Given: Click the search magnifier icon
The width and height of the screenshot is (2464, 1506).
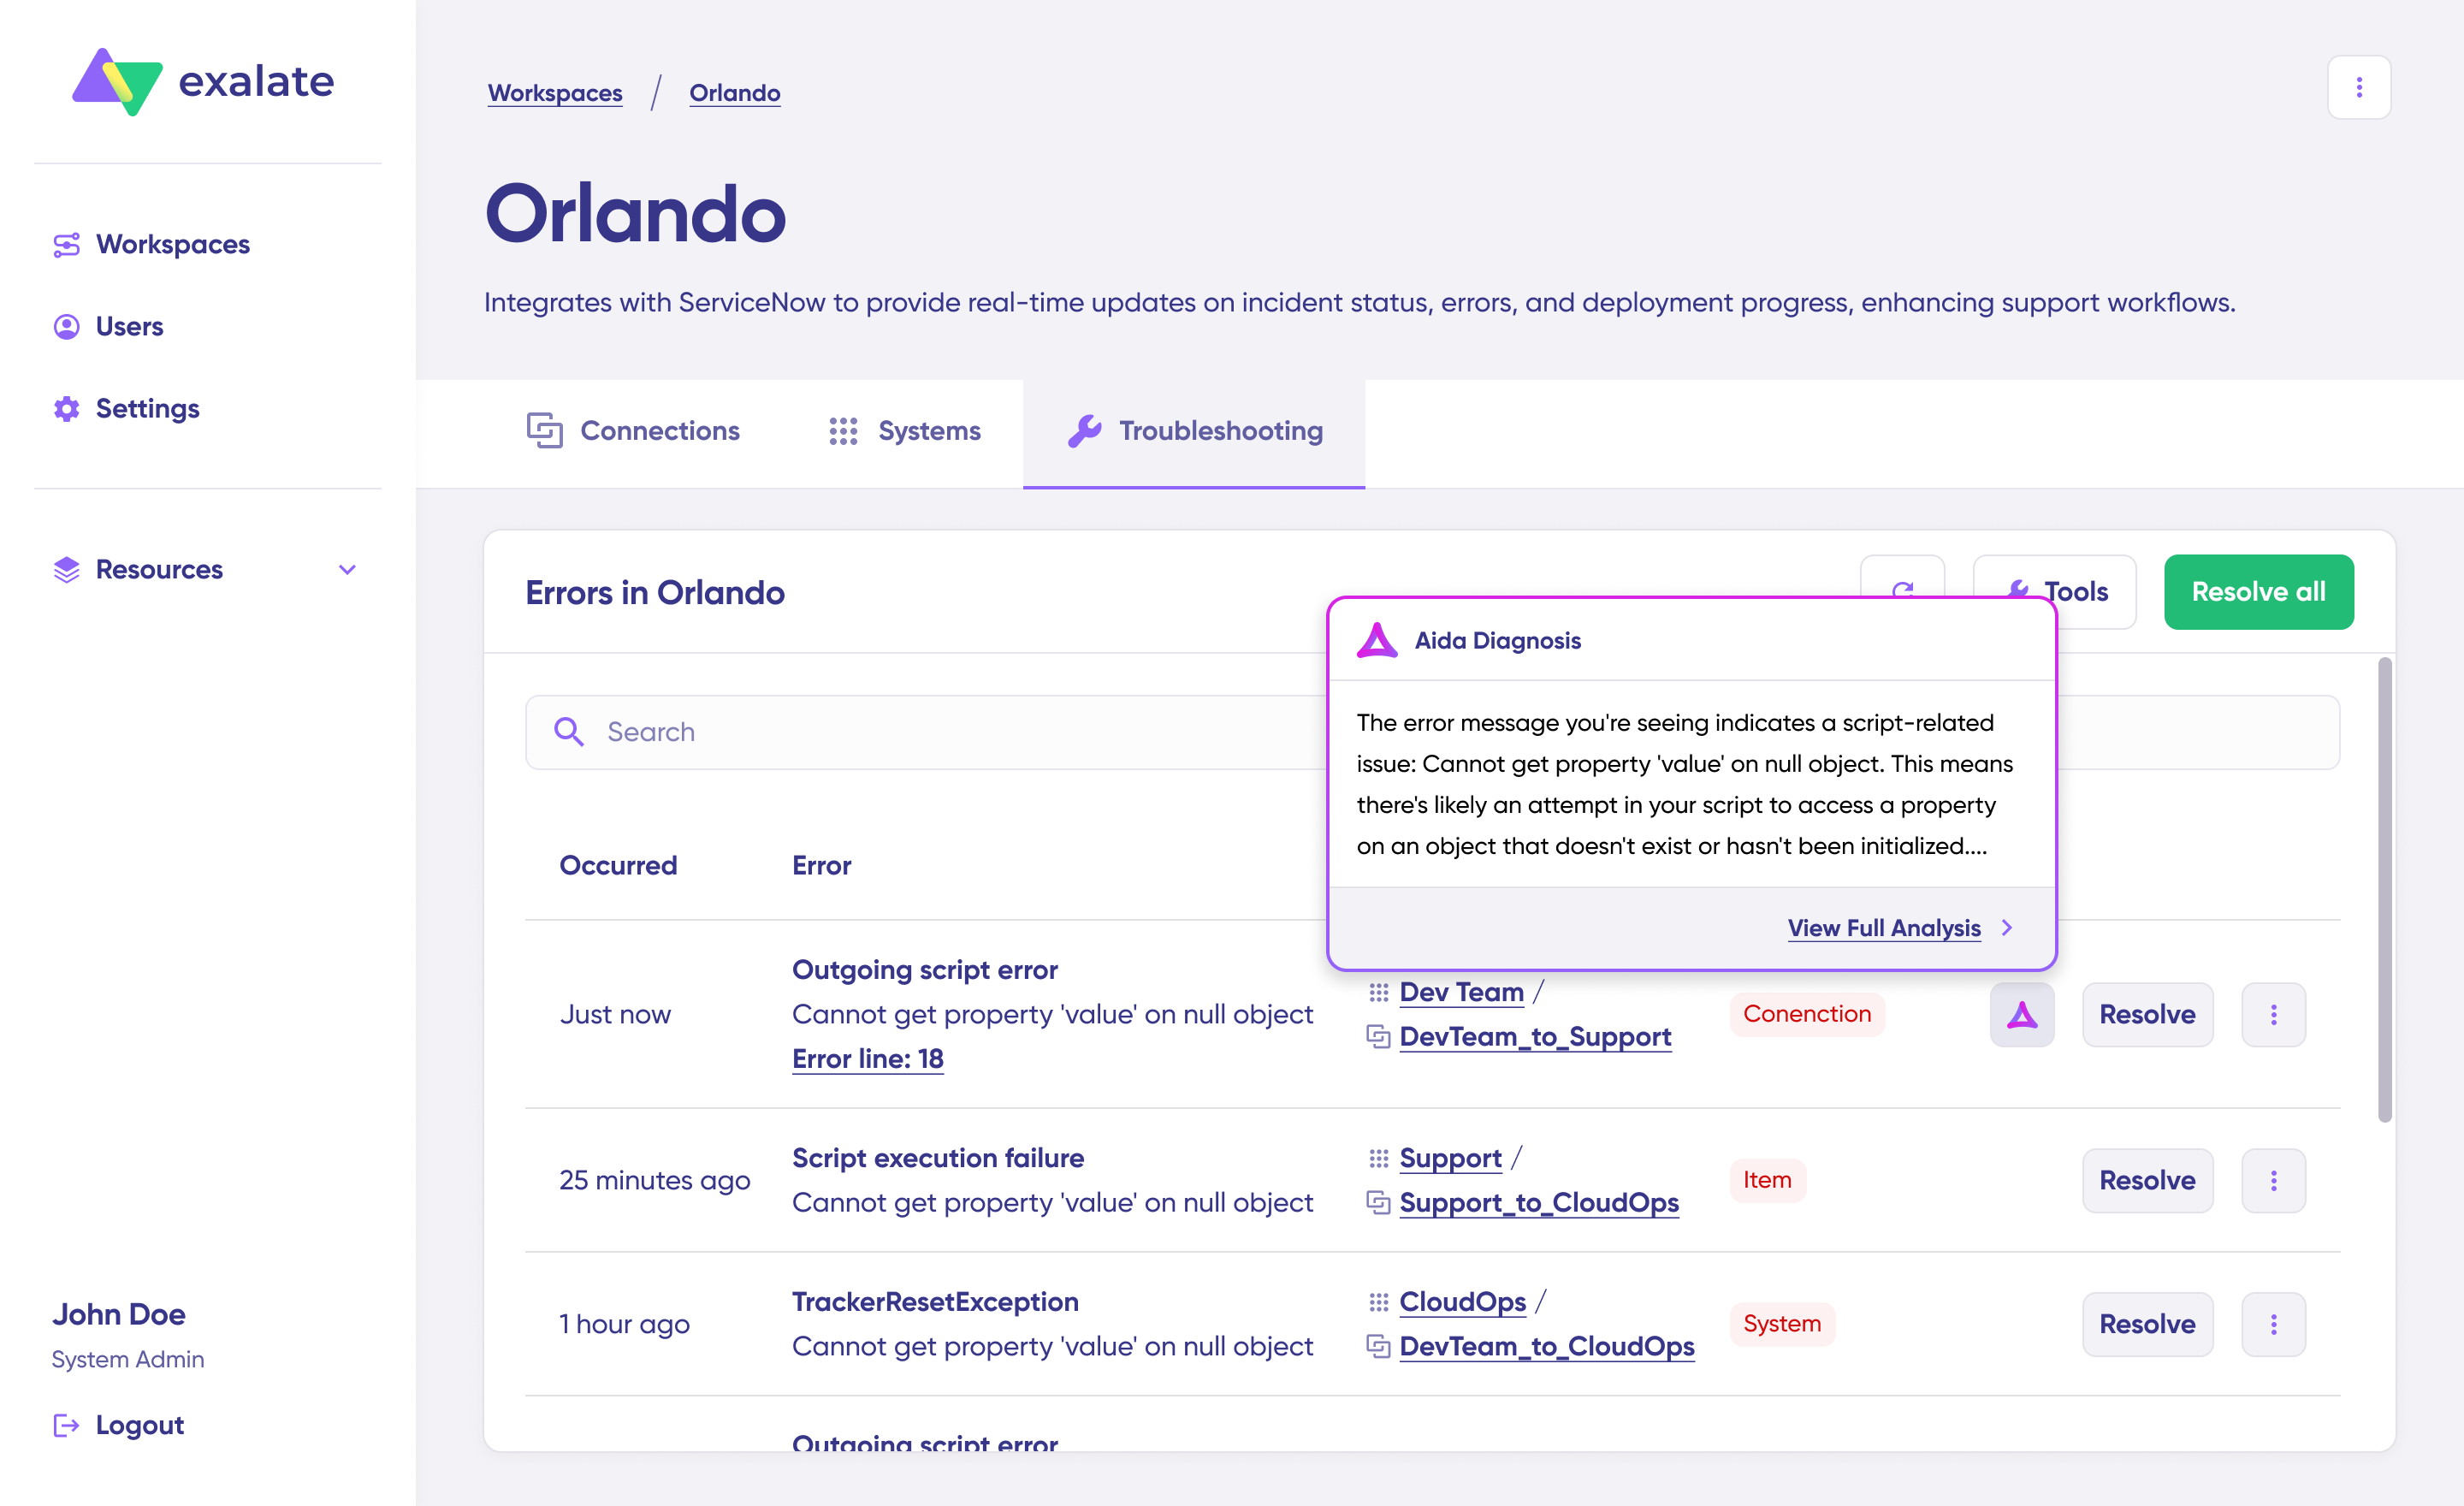Looking at the screenshot, I should [x=569, y=732].
